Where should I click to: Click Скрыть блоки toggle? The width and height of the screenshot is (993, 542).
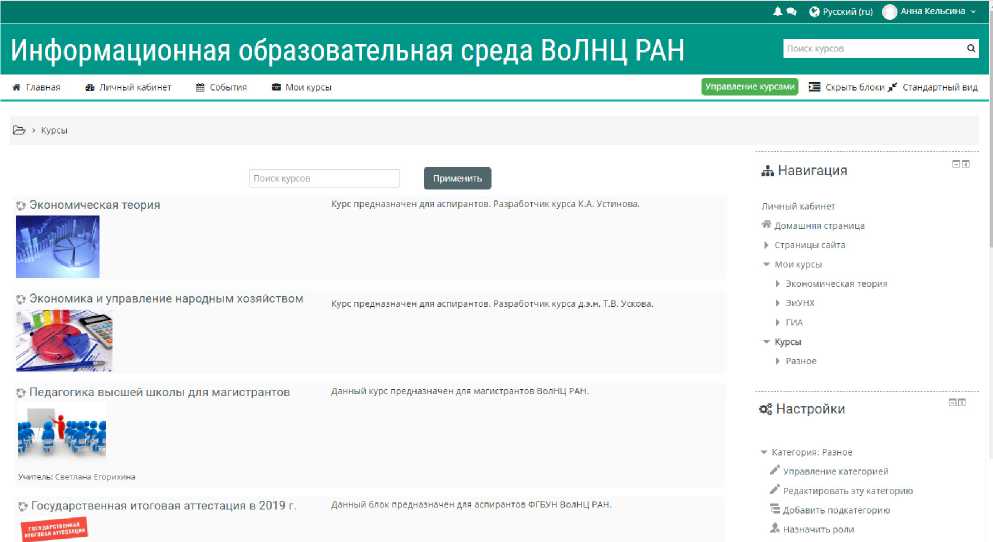pos(846,87)
